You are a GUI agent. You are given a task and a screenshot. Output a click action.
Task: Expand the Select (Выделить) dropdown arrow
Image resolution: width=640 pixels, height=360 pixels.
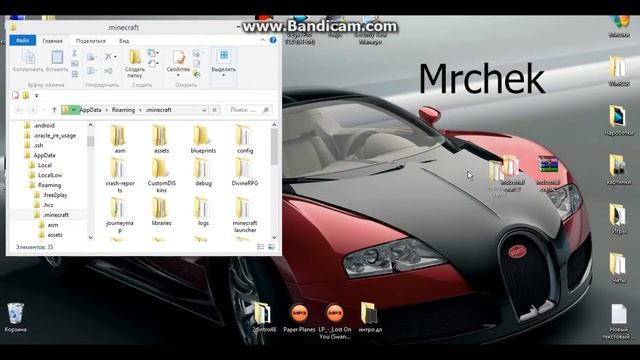click(x=224, y=75)
